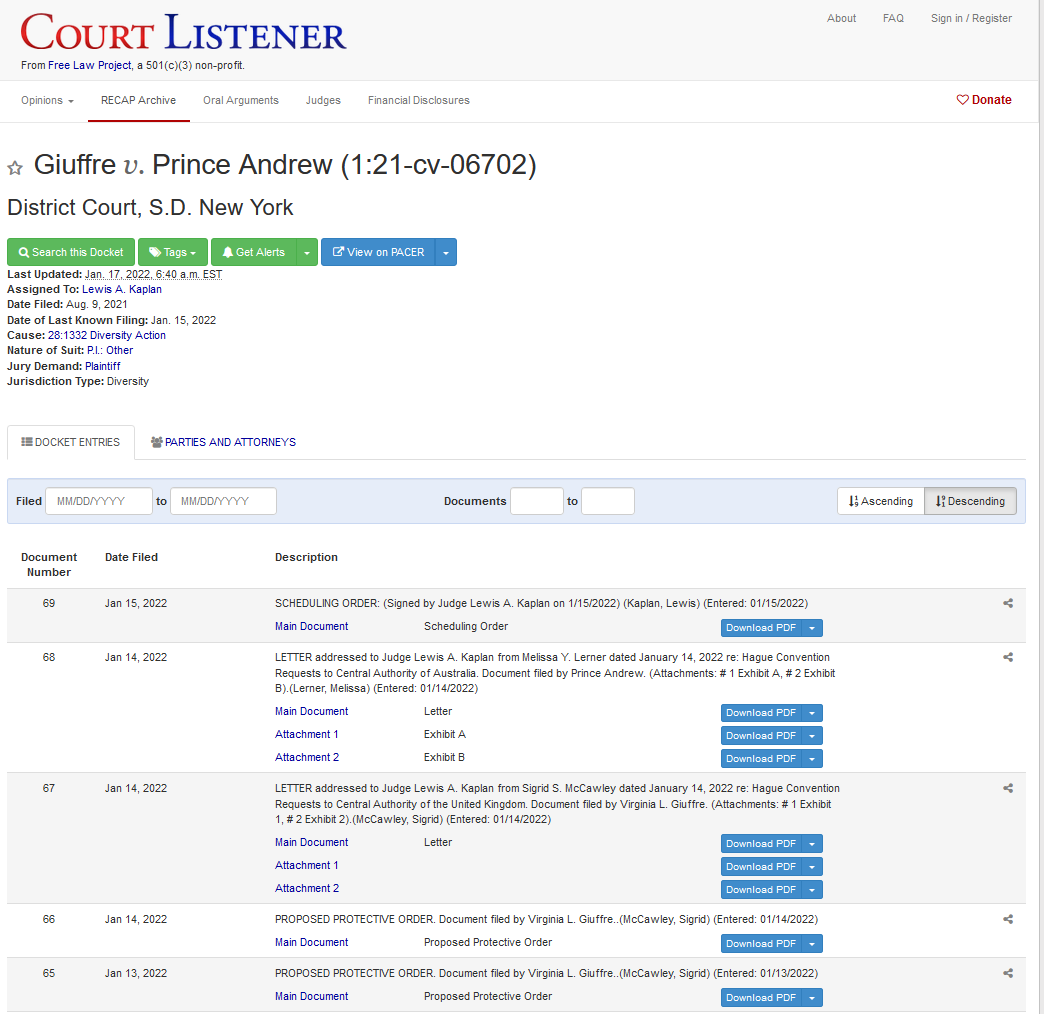Open the Tags dropdown
1044x1014 pixels.
[x=173, y=252]
